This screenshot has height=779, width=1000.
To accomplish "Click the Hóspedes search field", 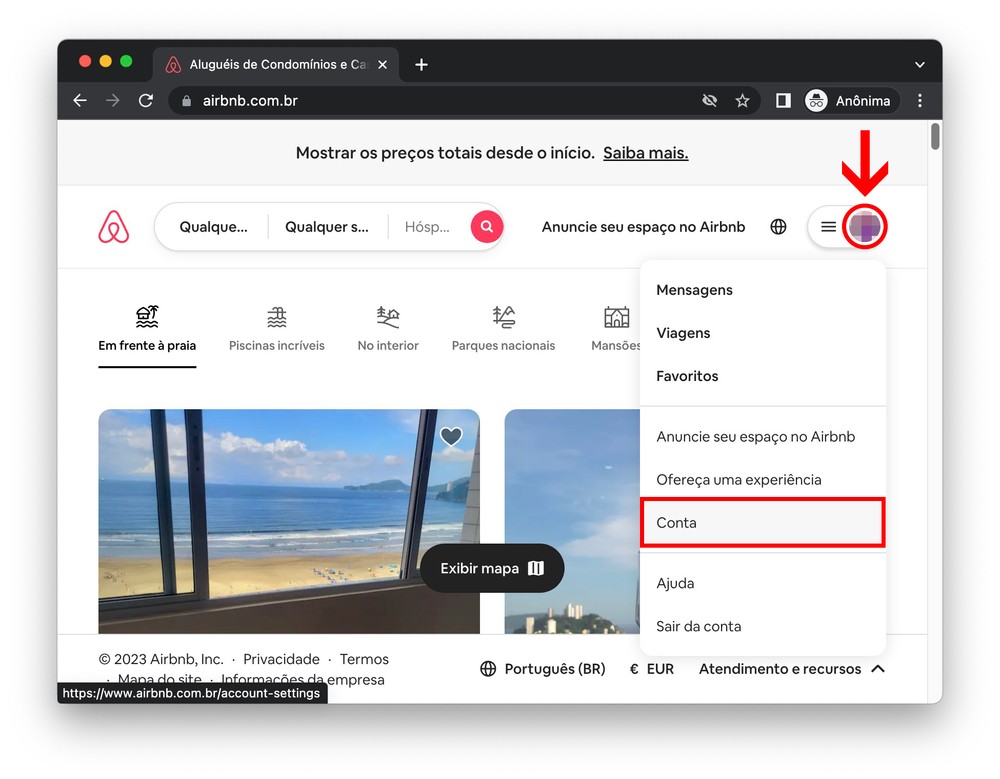I will (427, 226).
